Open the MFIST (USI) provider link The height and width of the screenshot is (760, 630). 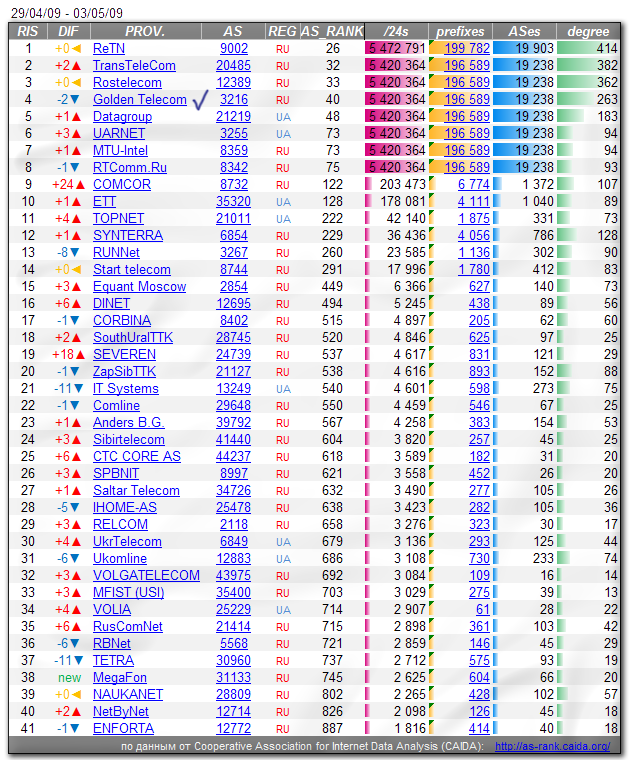pos(129,592)
